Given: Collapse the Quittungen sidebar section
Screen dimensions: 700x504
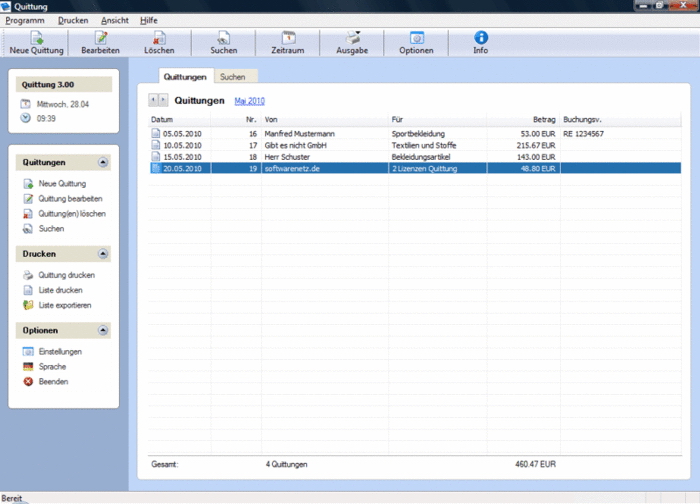Looking at the screenshot, I should click(103, 162).
